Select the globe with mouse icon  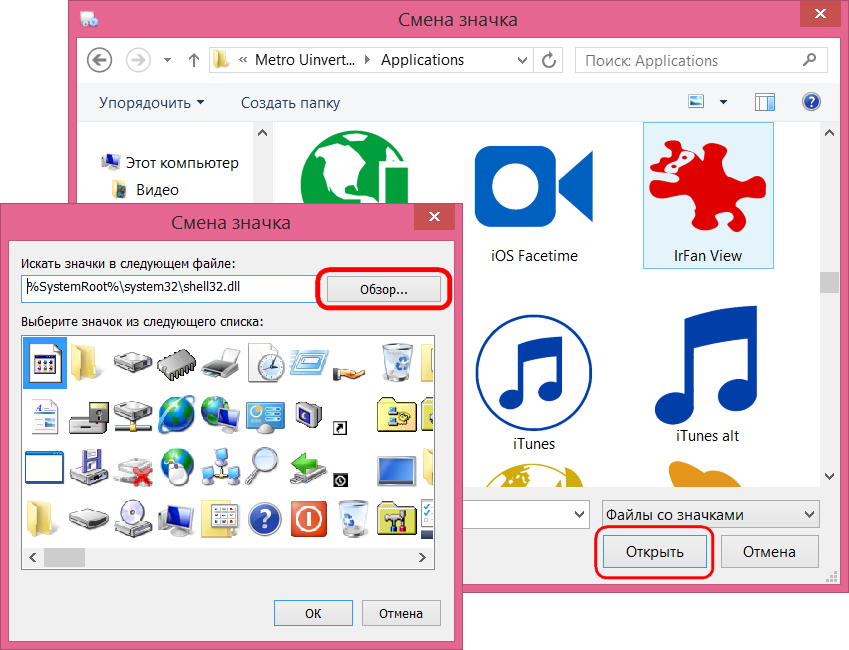point(177,466)
